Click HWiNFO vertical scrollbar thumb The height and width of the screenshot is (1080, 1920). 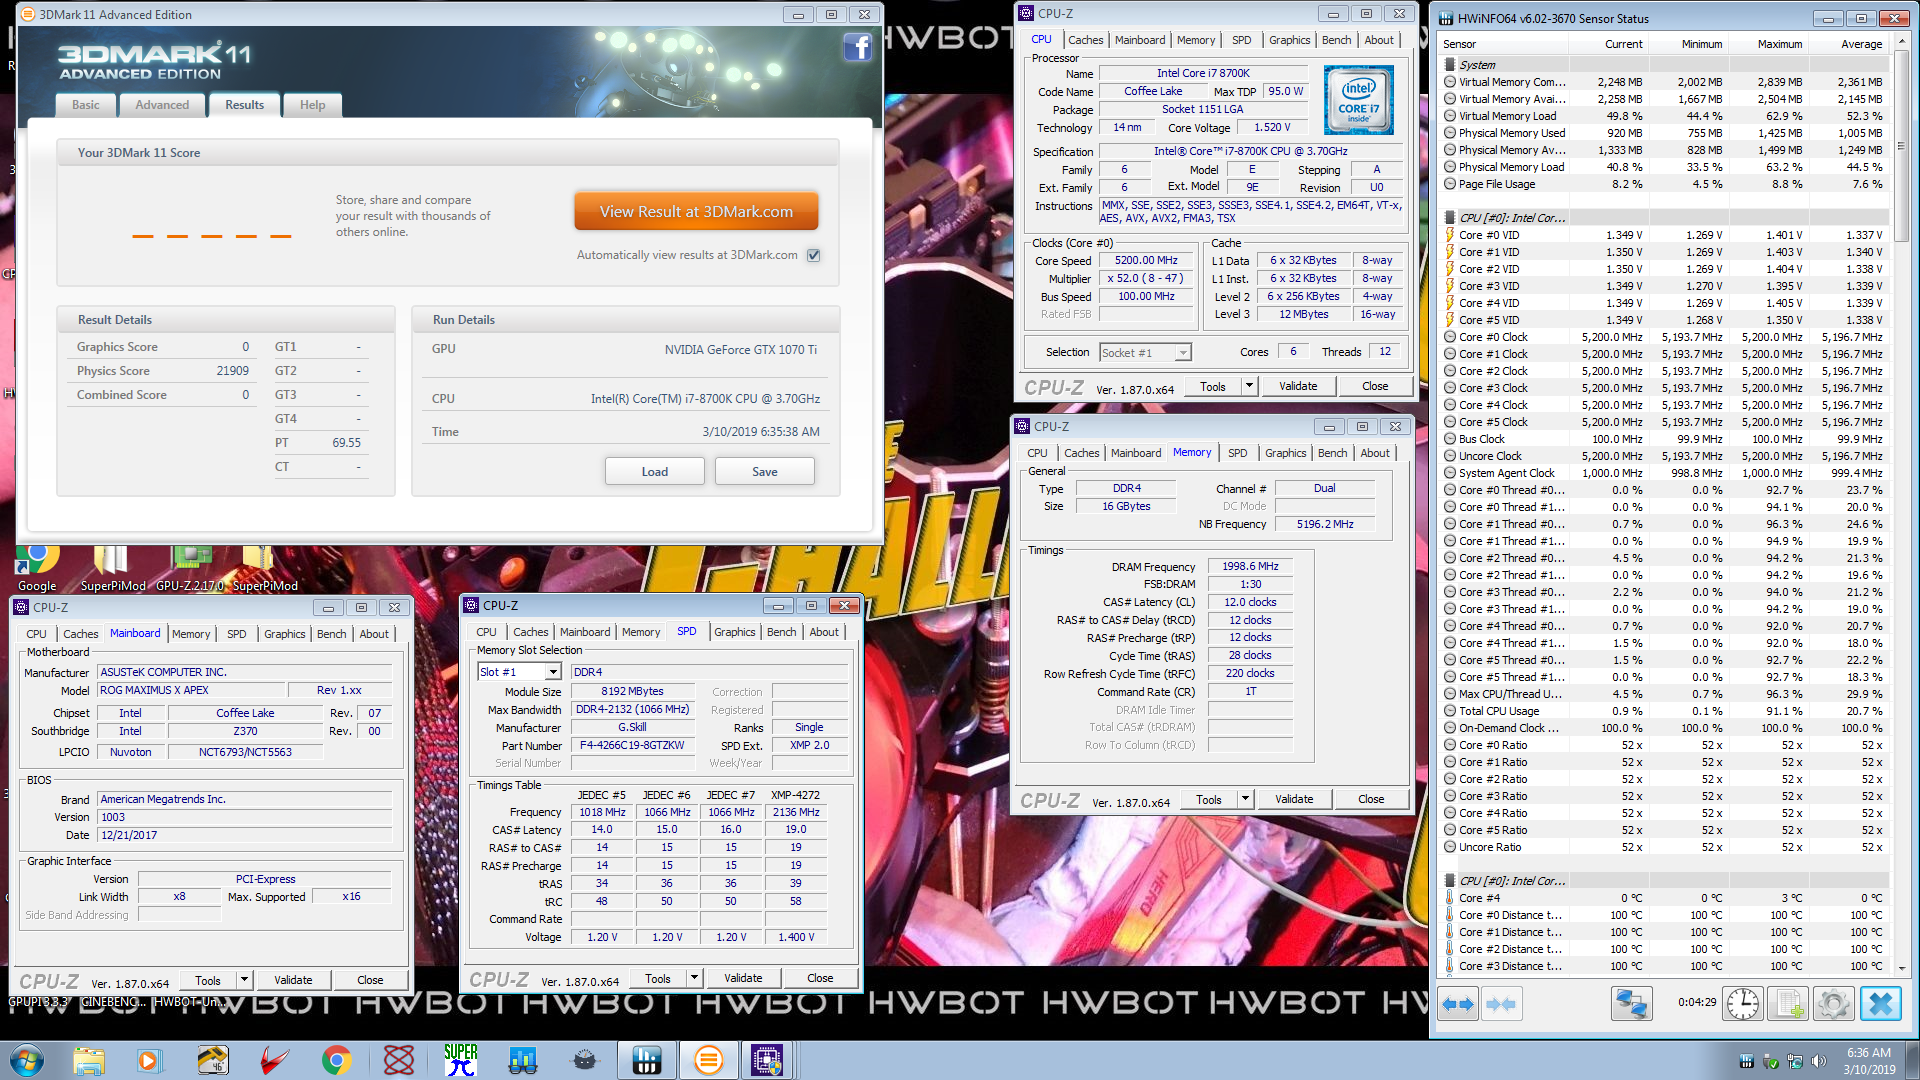(x=1901, y=146)
